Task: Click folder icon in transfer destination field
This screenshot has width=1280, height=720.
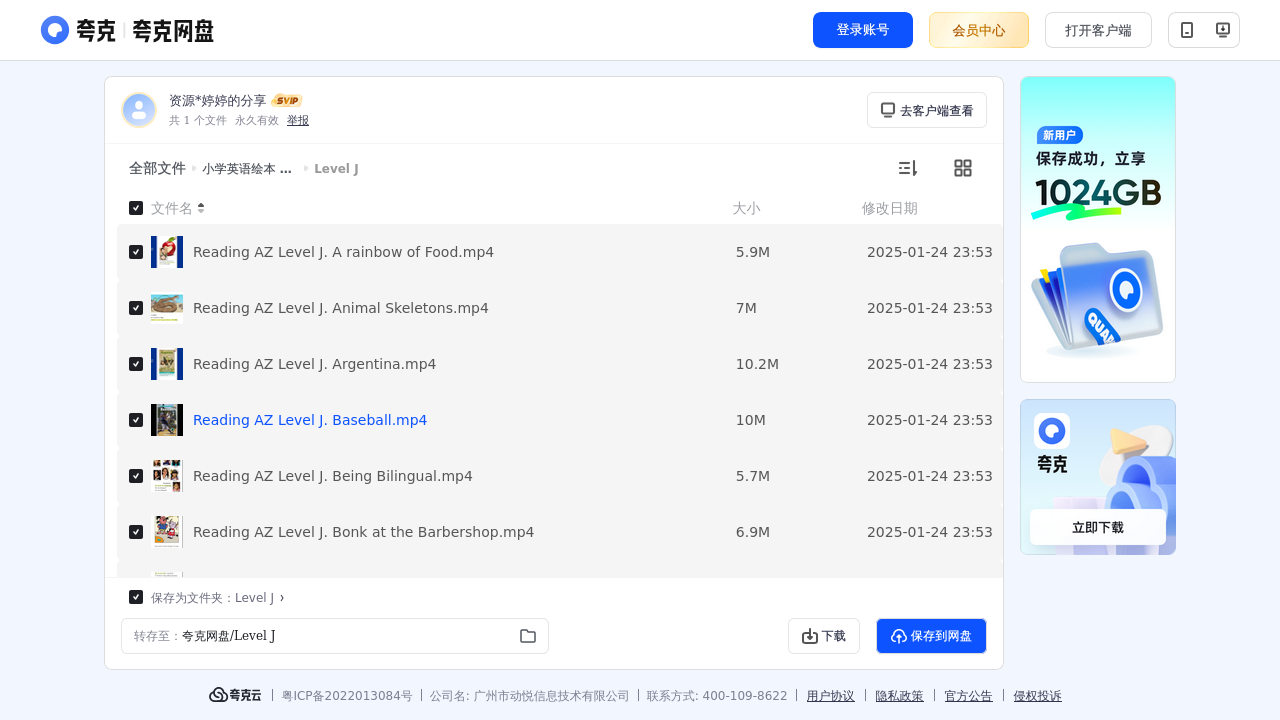Action: pos(528,636)
